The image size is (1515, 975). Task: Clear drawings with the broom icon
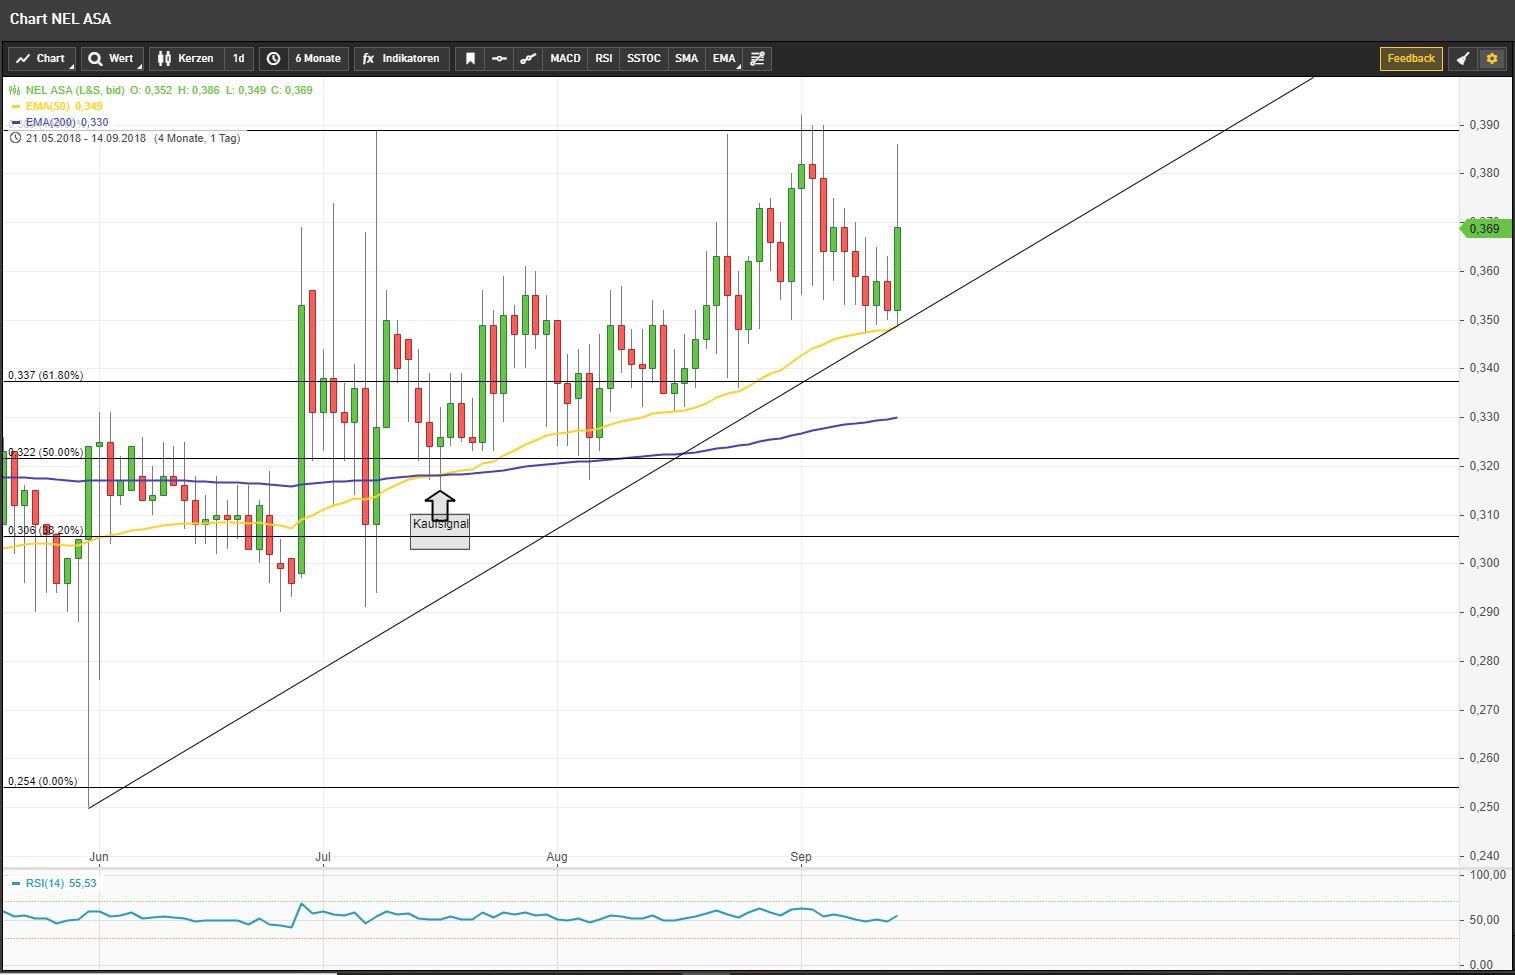tap(1462, 59)
